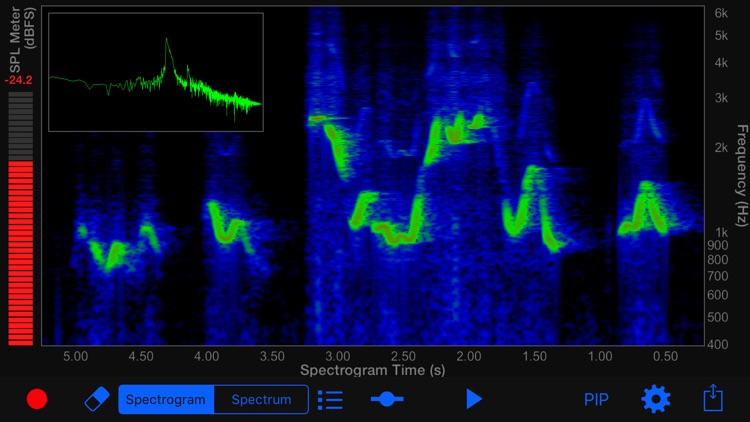Select the 6k frequency axis tick

[x=721, y=13]
